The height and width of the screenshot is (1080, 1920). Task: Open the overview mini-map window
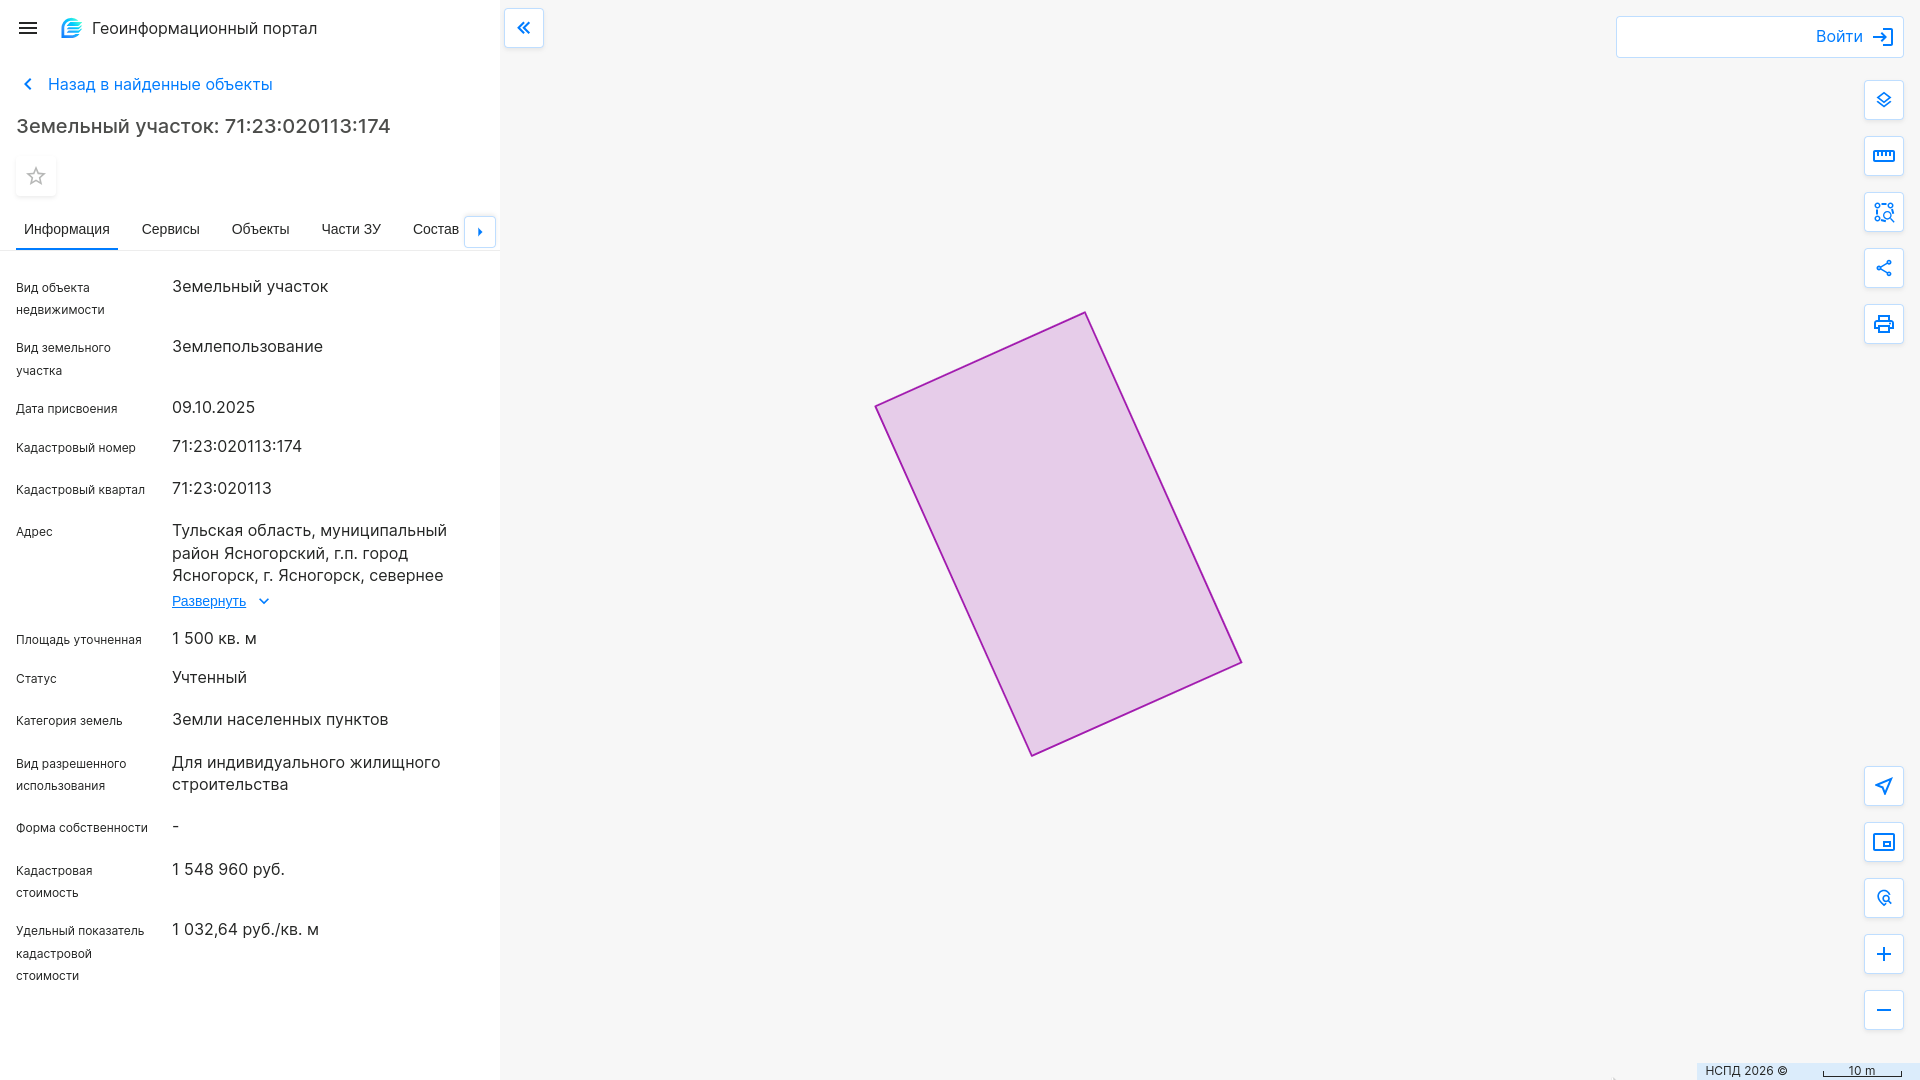1884,842
